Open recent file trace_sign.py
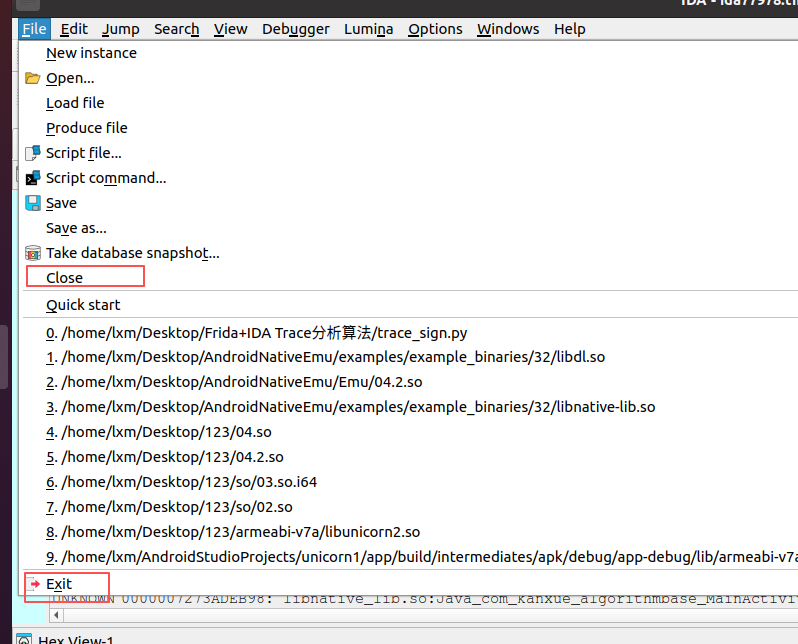 coord(410,333)
